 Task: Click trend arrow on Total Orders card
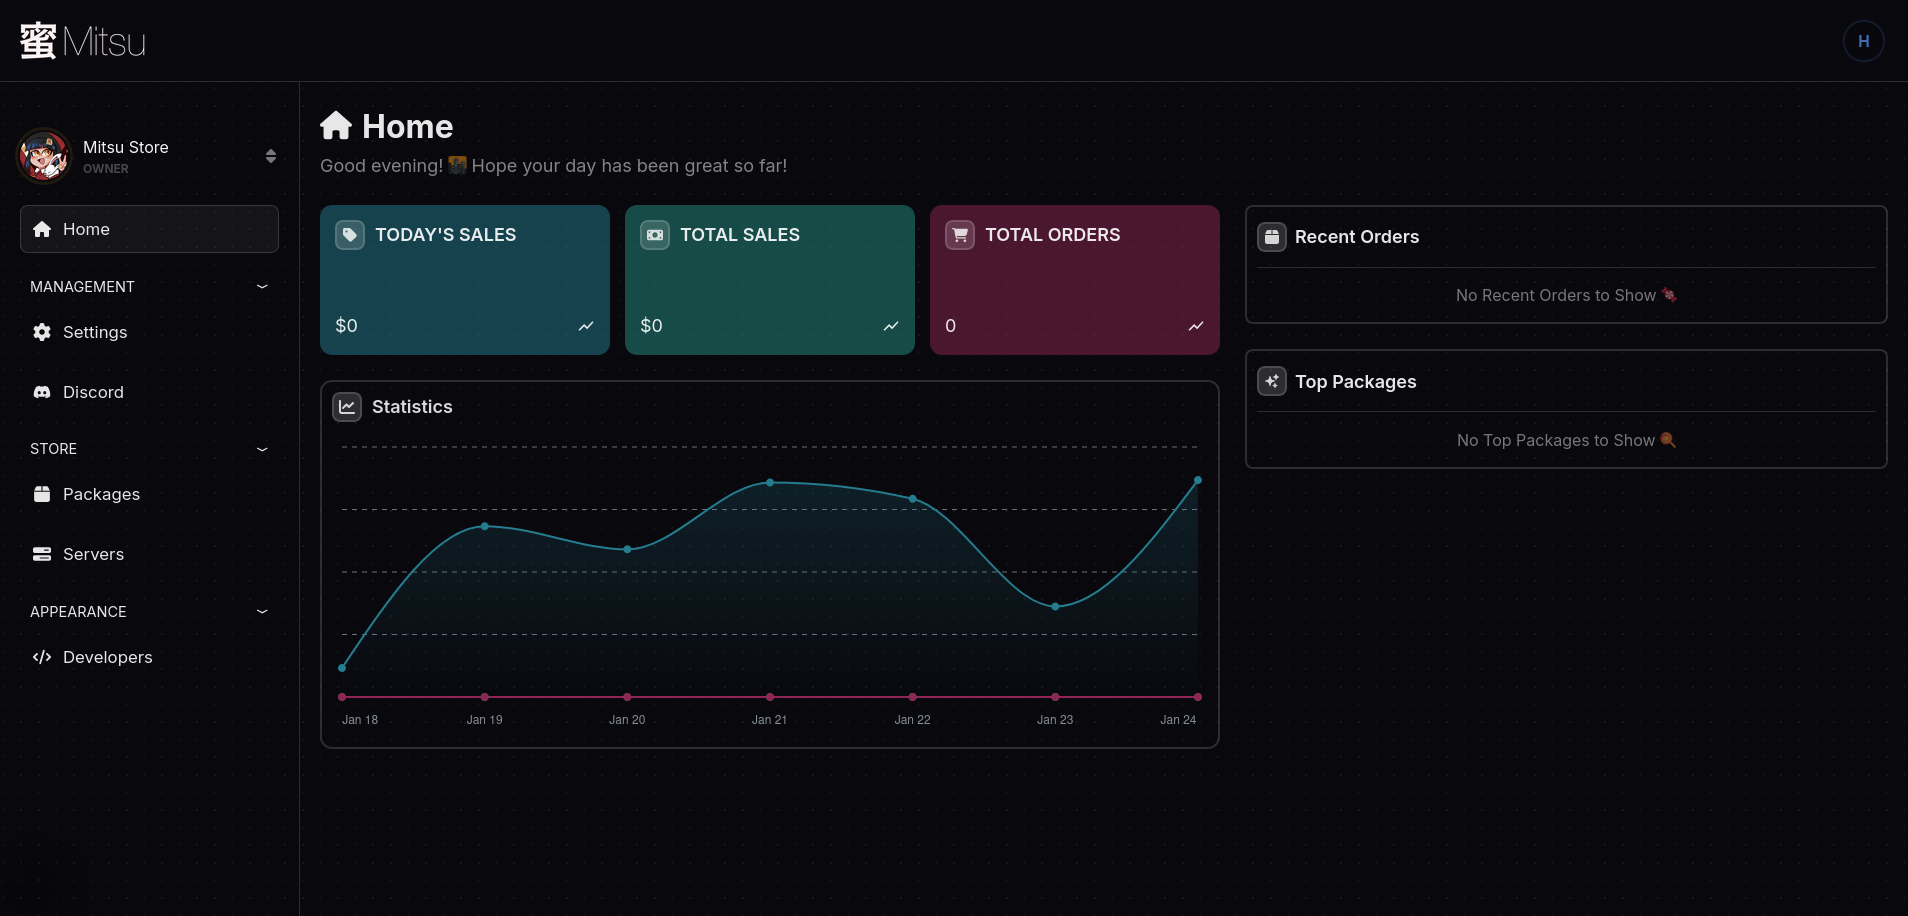(1196, 326)
